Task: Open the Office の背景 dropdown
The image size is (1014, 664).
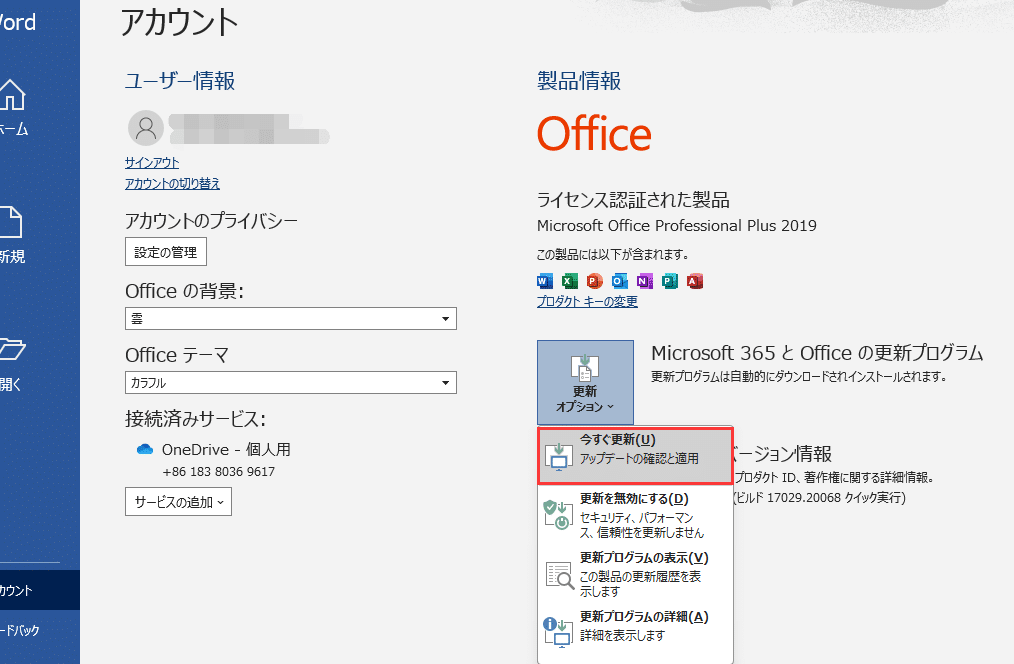Action: pyautogui.click(x=290, y=319)
